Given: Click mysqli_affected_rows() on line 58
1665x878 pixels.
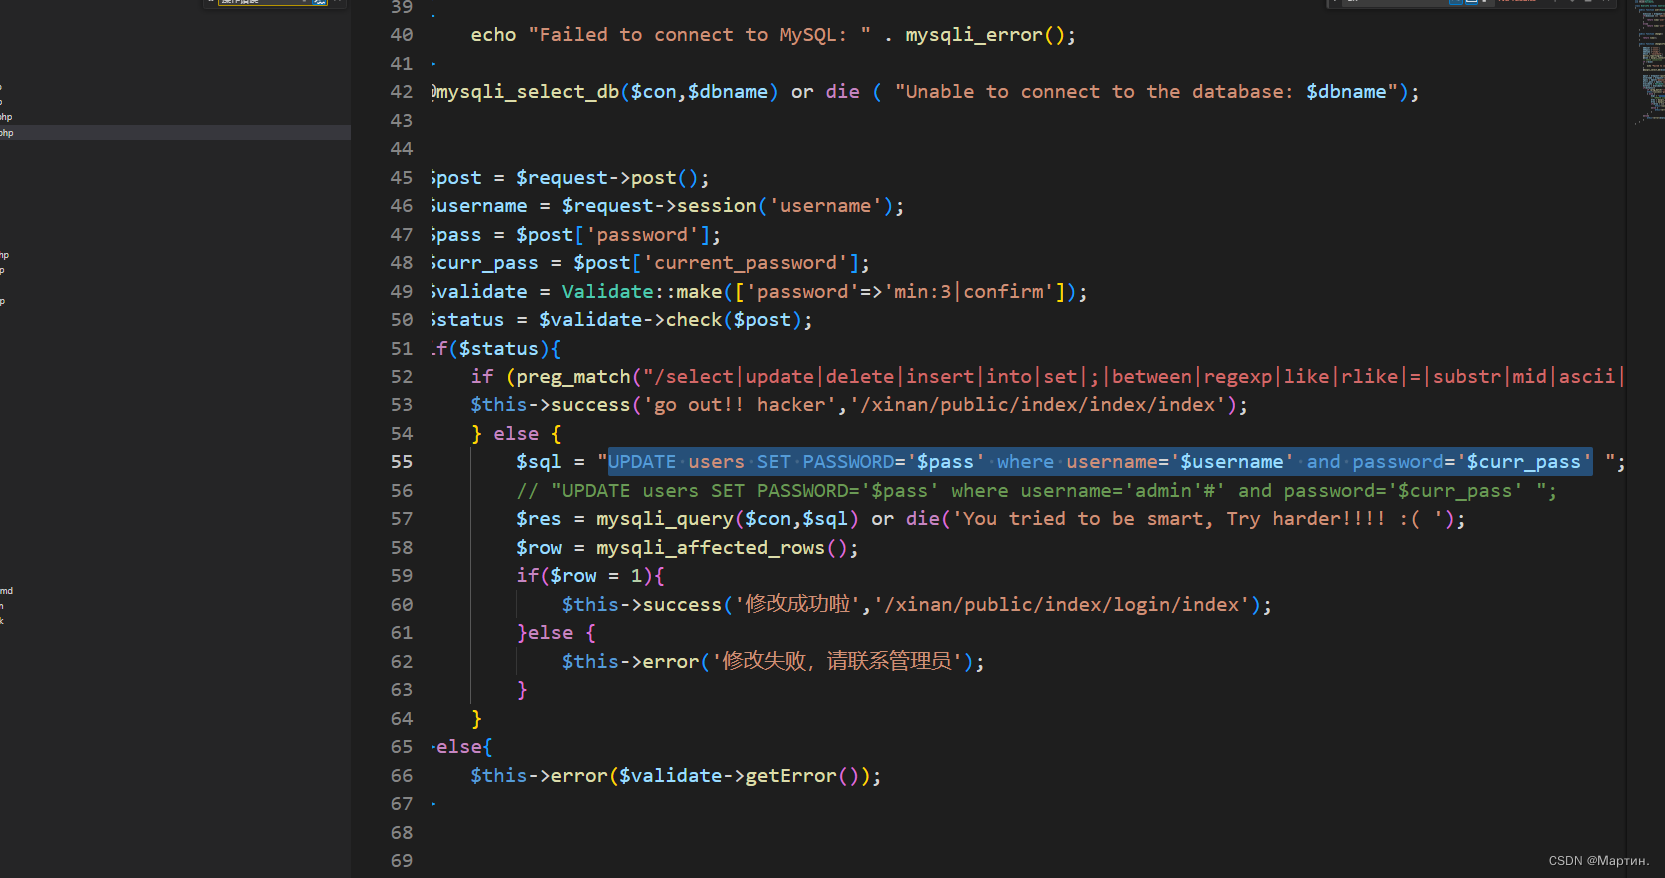Looking at the screenshot, I should click(721, 548).
